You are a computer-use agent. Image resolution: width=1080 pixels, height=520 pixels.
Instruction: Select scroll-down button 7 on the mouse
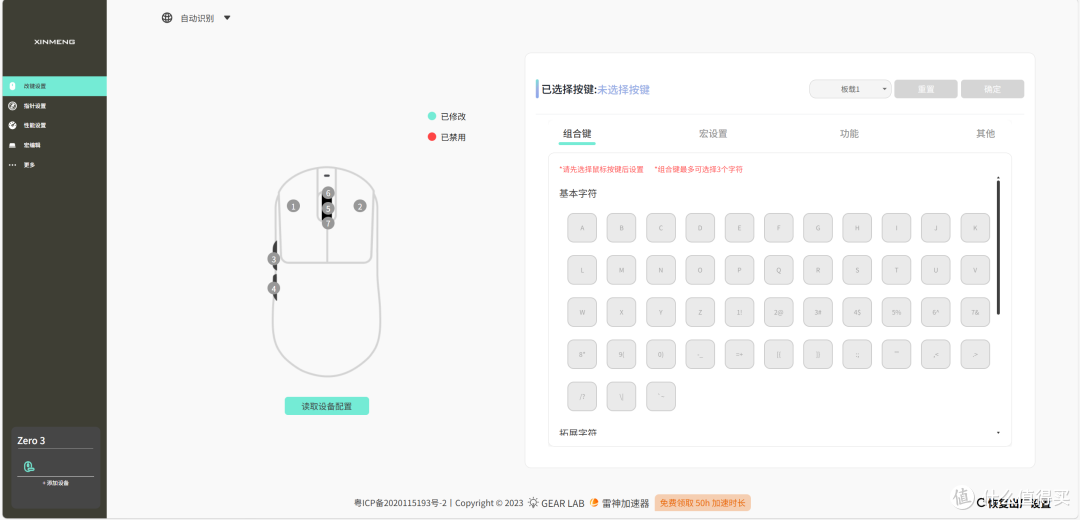click(x=328, y=223)
